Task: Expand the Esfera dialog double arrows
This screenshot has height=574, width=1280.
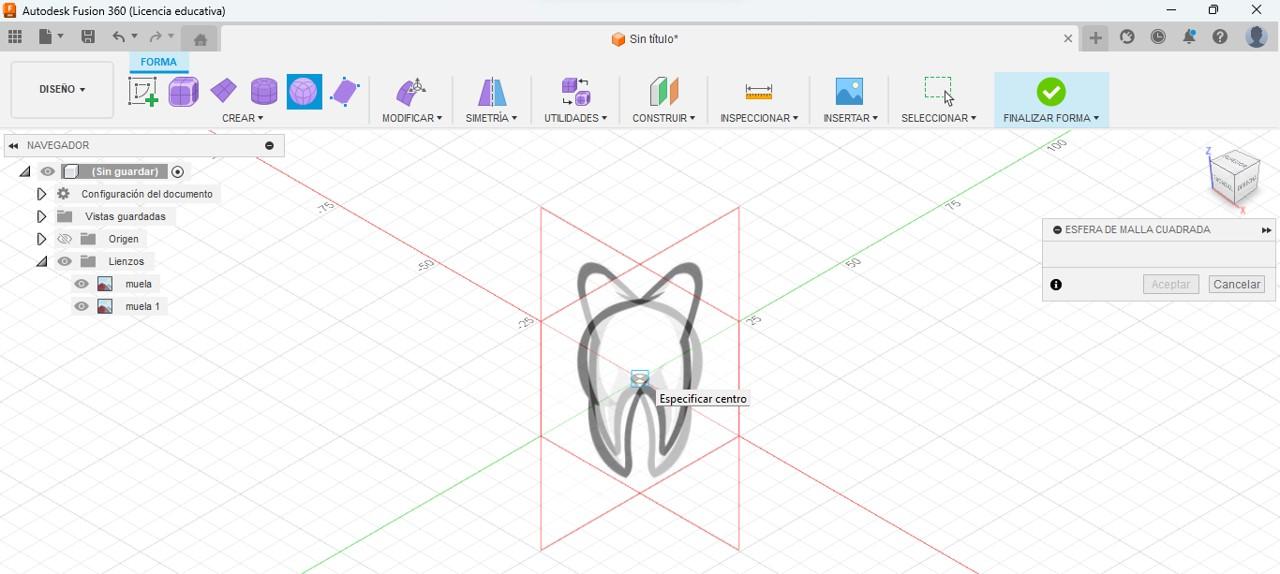Action: click(x=1266, y=230)
